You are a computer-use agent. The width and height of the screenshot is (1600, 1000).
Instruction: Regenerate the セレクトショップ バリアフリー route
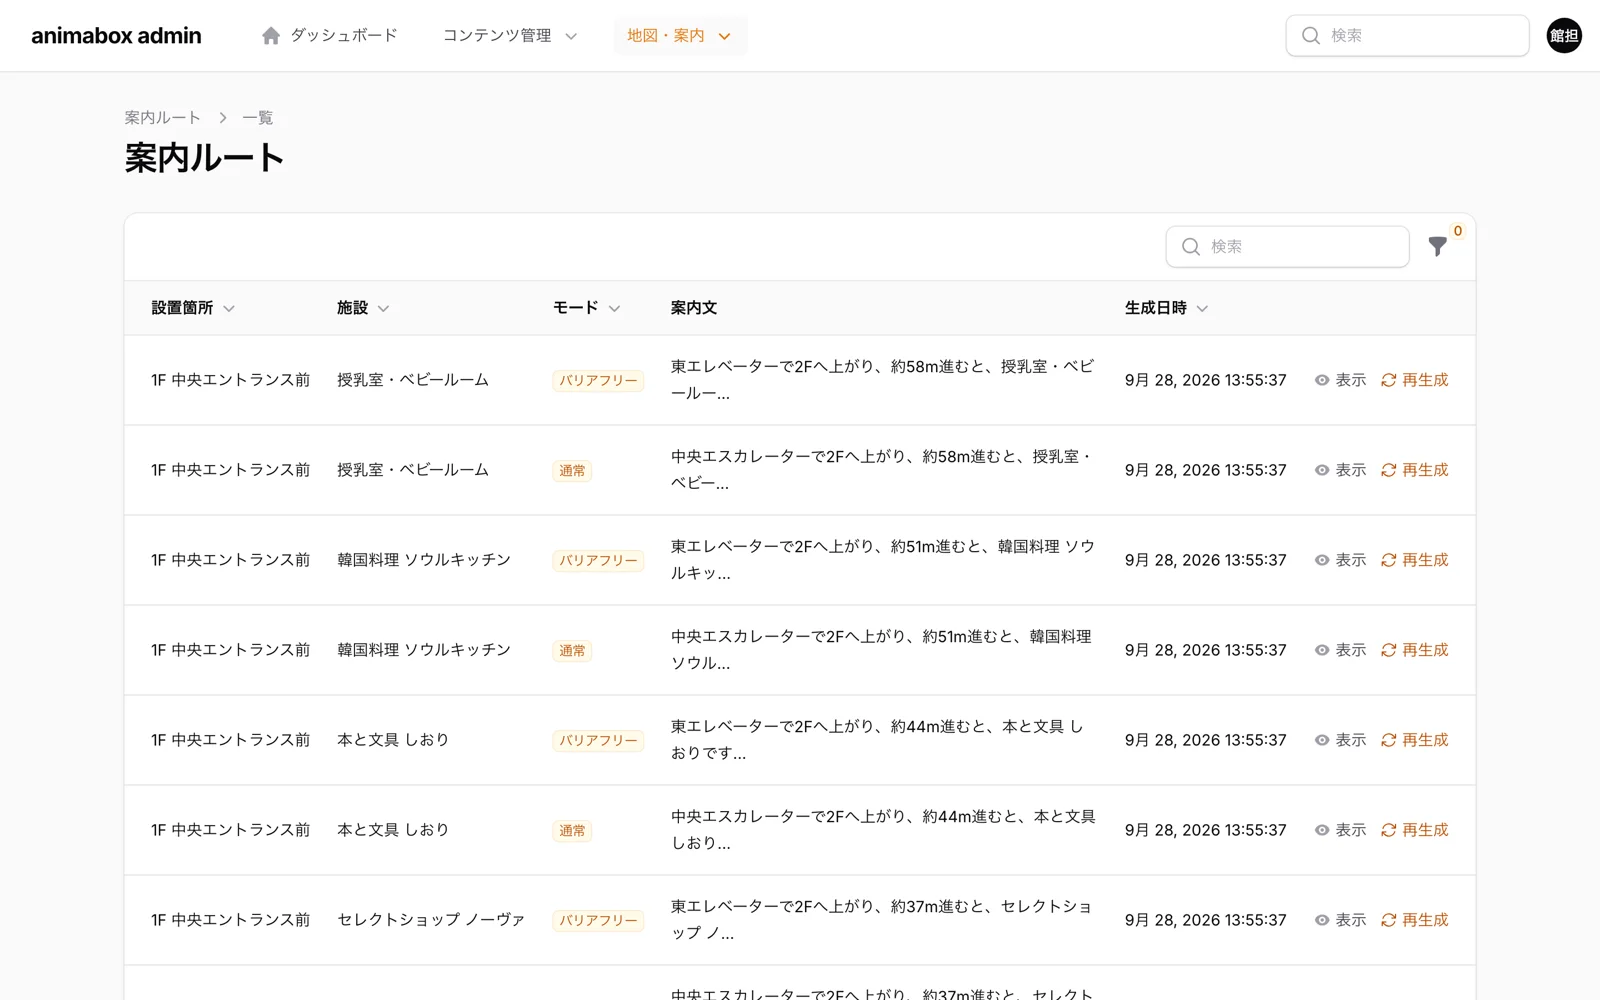point(1414,920)
